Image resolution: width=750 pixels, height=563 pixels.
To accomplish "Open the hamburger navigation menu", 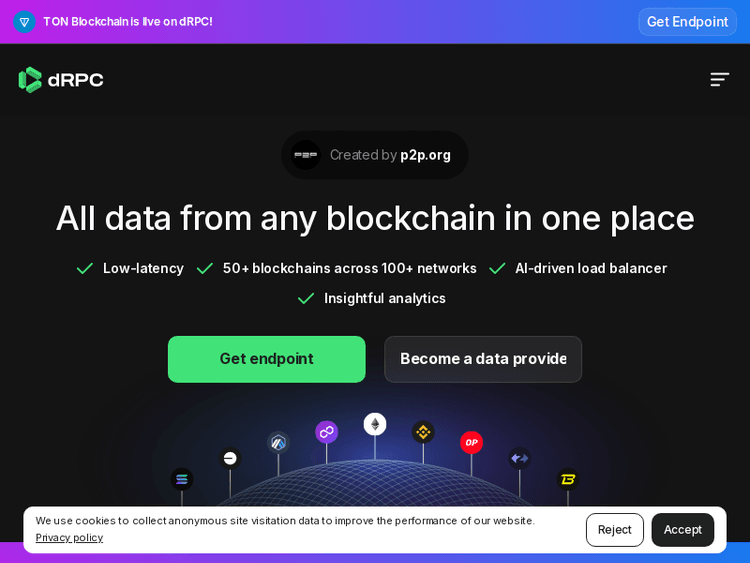I will coord(720,79).
